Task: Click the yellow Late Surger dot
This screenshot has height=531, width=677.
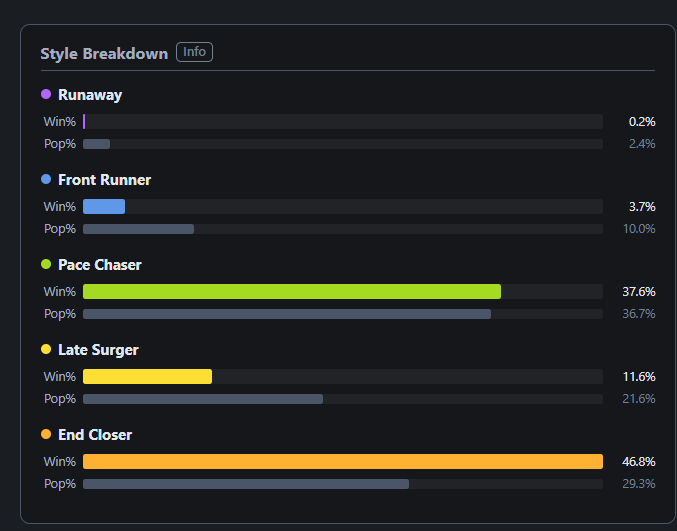Action: pos(46,349)
